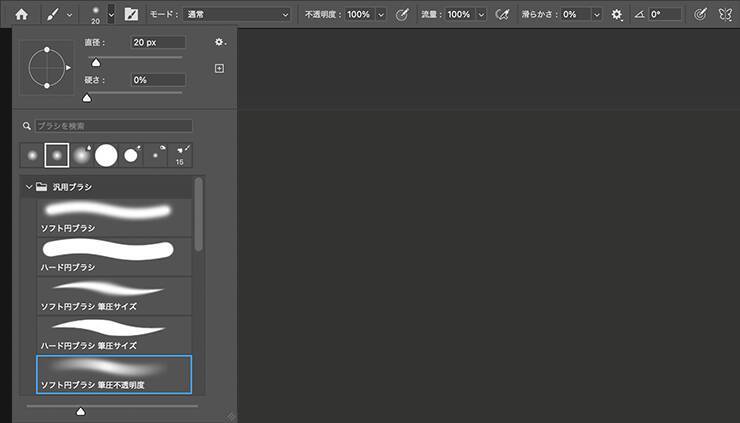Click the 滑らかさ 0% value field
Viewport: 740px width, 423px height.
[x=576, y=14]
